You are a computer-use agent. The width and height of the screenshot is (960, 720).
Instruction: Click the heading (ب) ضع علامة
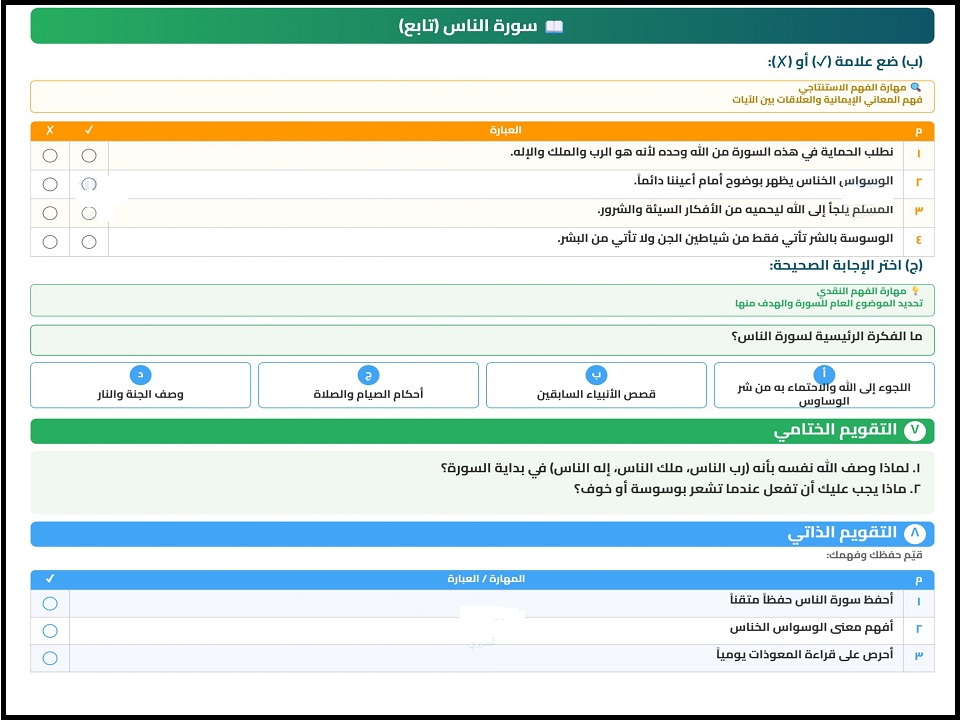(x=845, y=61)
